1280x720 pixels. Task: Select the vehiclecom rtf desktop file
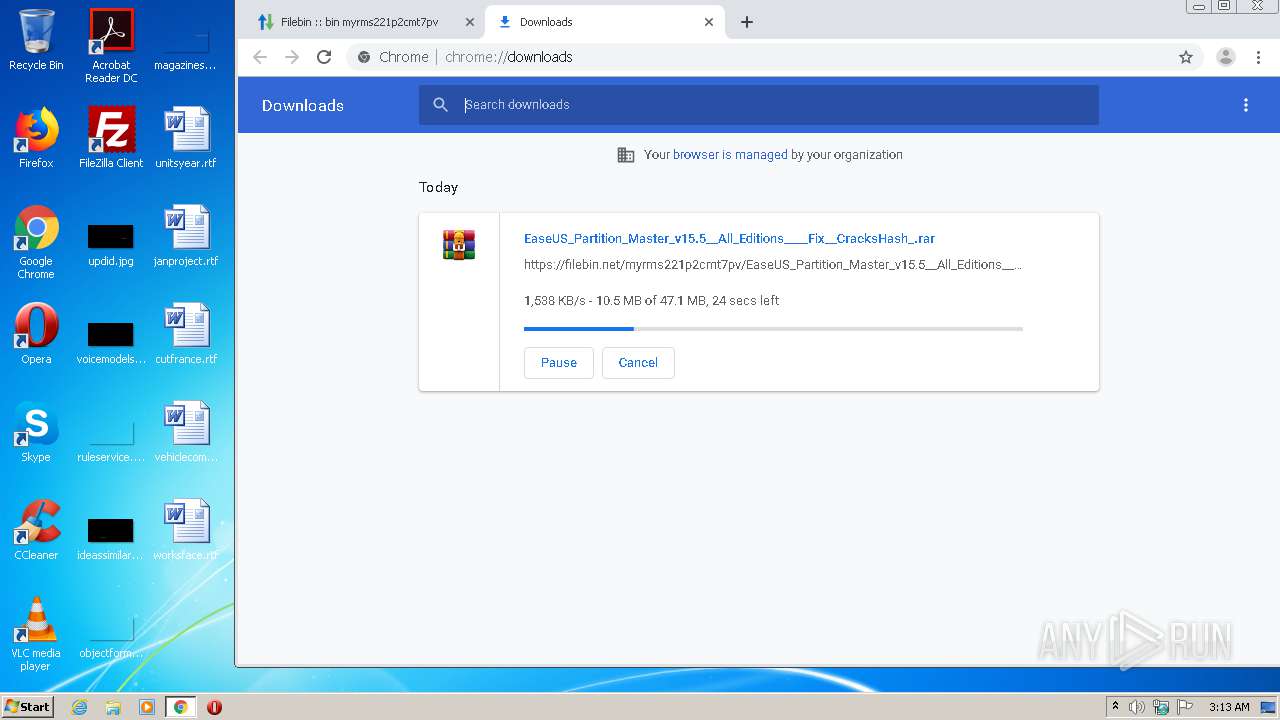pos(186,432)
